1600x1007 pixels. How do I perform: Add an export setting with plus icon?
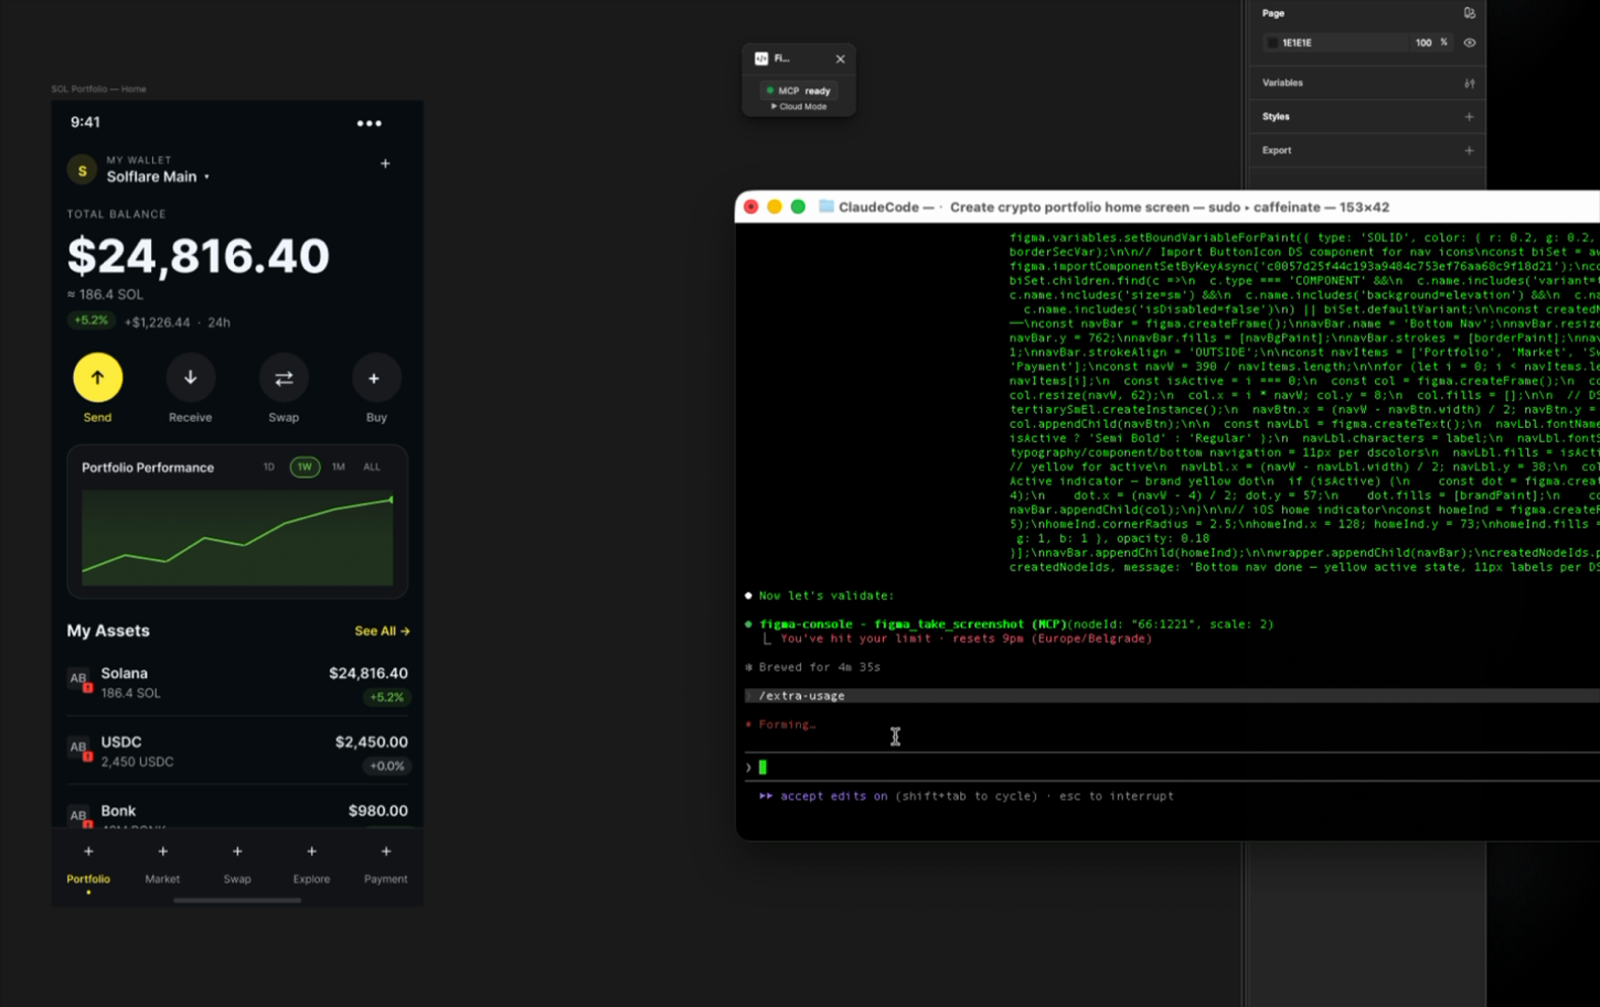click(1469, 151)
